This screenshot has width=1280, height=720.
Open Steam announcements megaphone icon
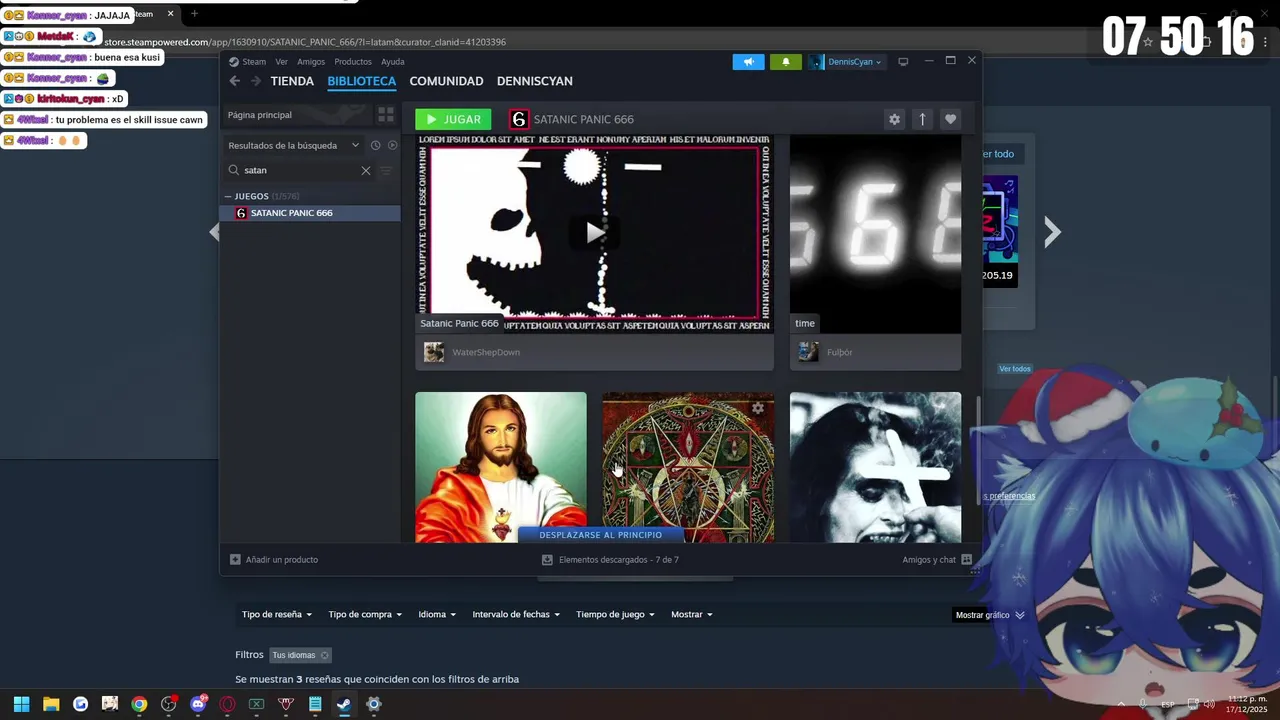748,62
